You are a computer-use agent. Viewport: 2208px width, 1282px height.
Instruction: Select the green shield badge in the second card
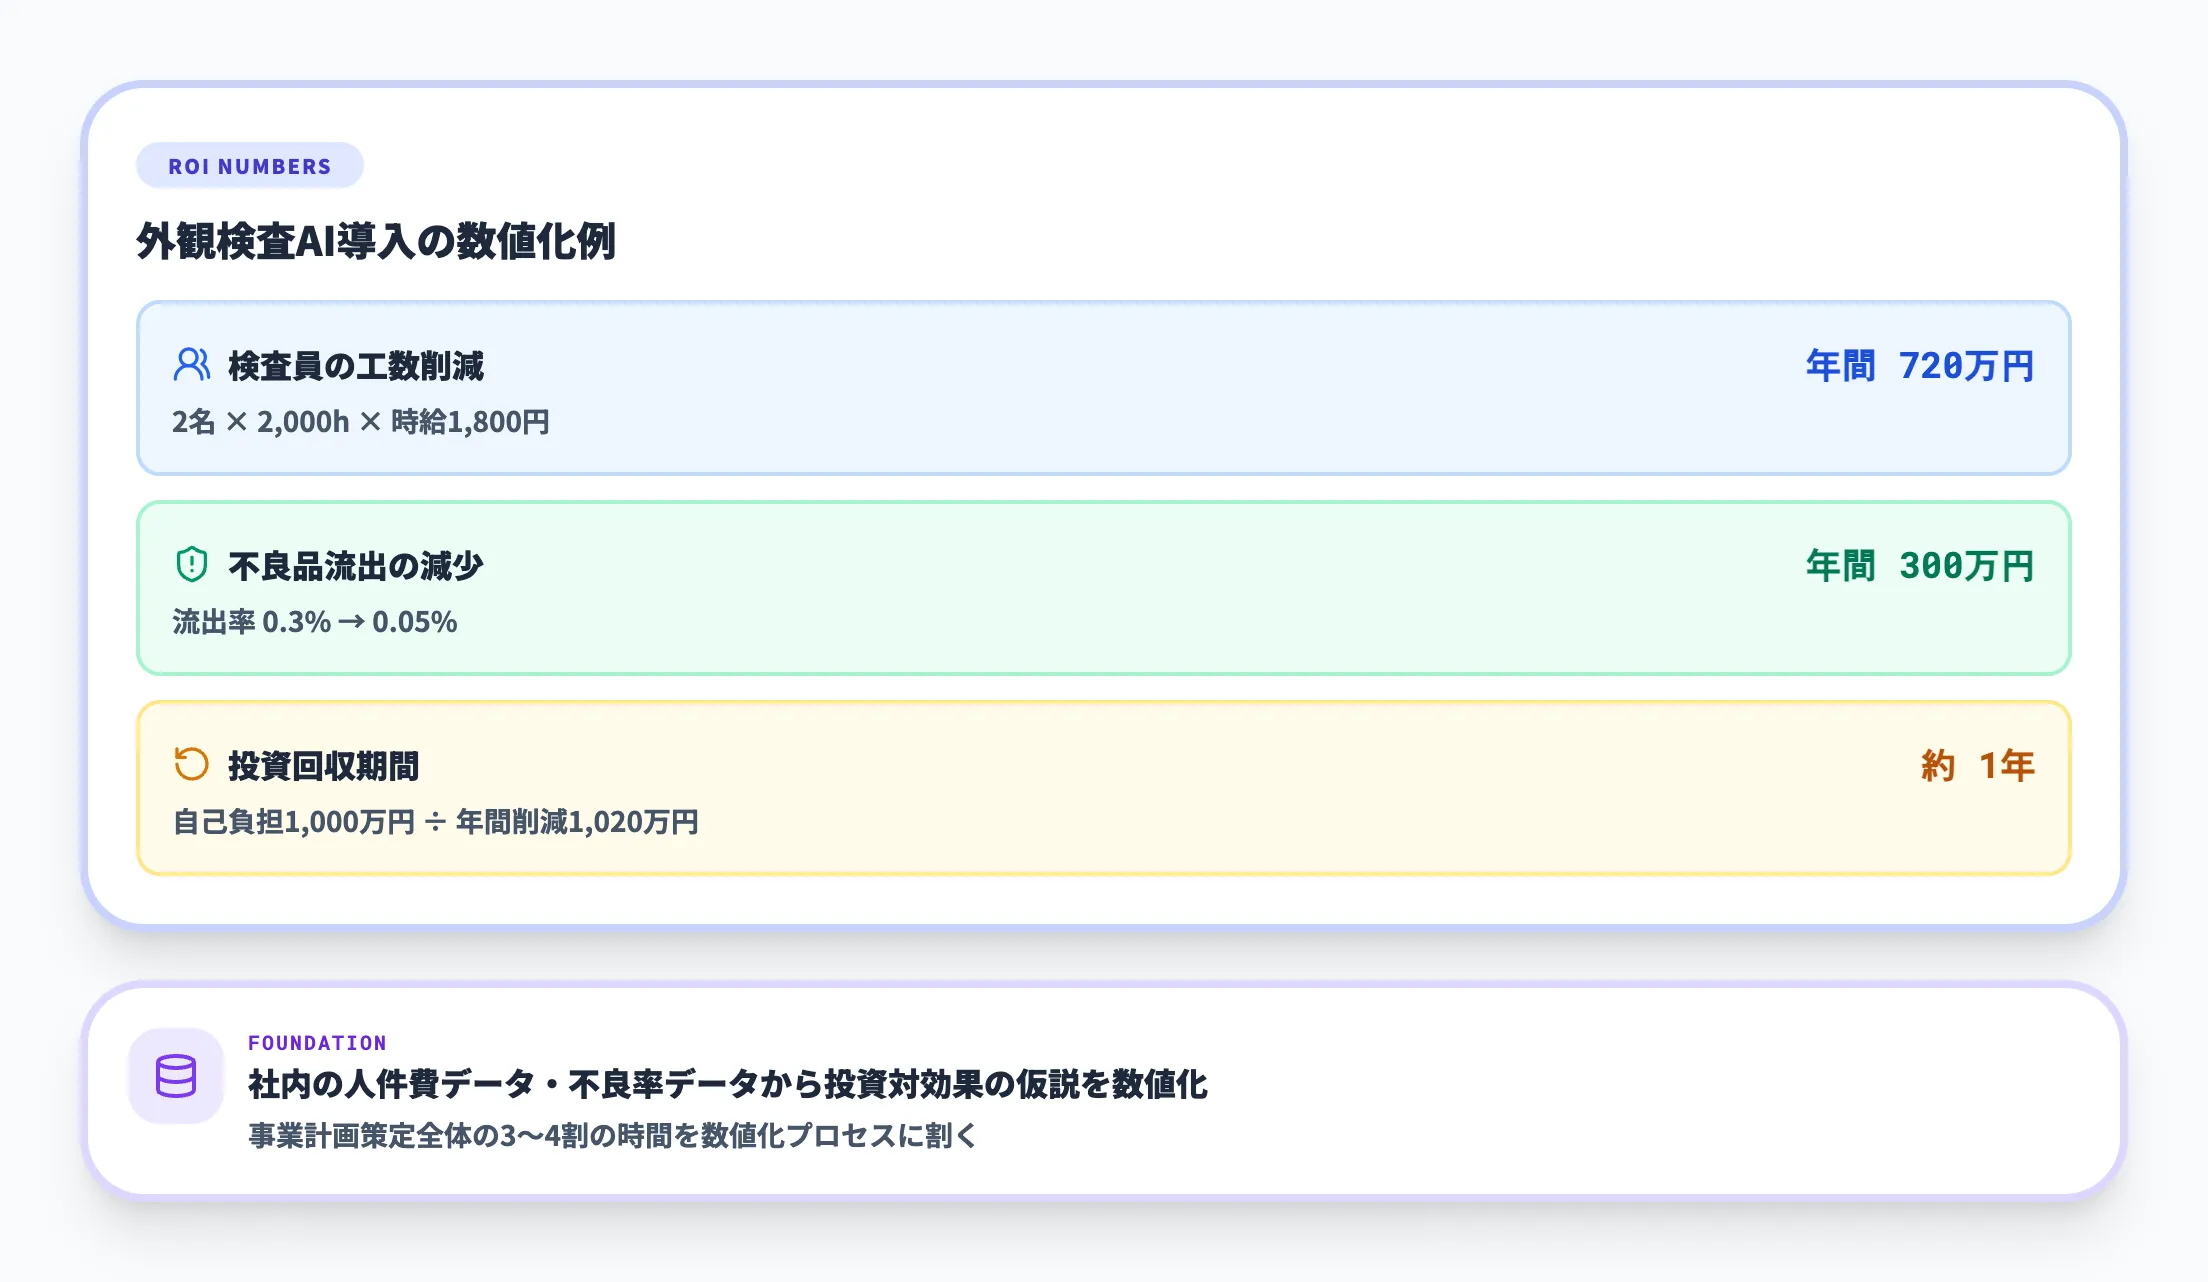tap(191, 565)
